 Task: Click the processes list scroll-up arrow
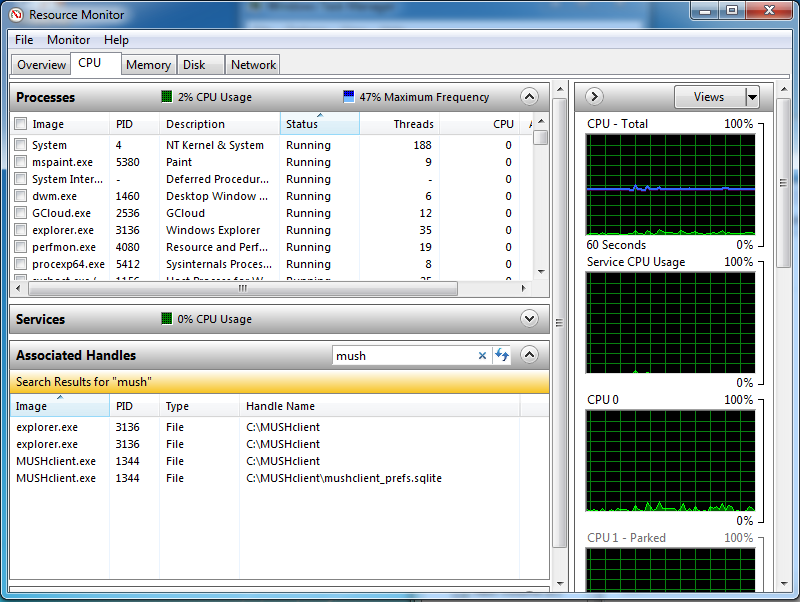[541, 121]
